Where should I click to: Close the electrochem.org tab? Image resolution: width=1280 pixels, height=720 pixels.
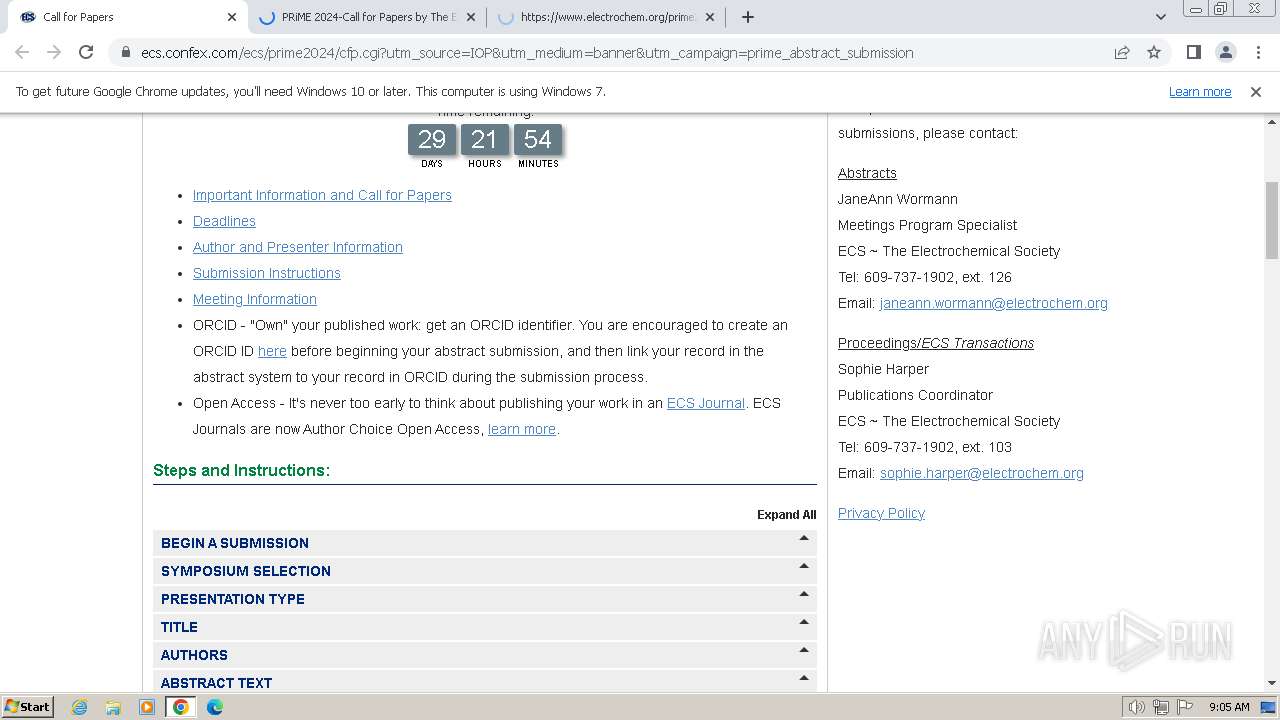tap(710, 17)
